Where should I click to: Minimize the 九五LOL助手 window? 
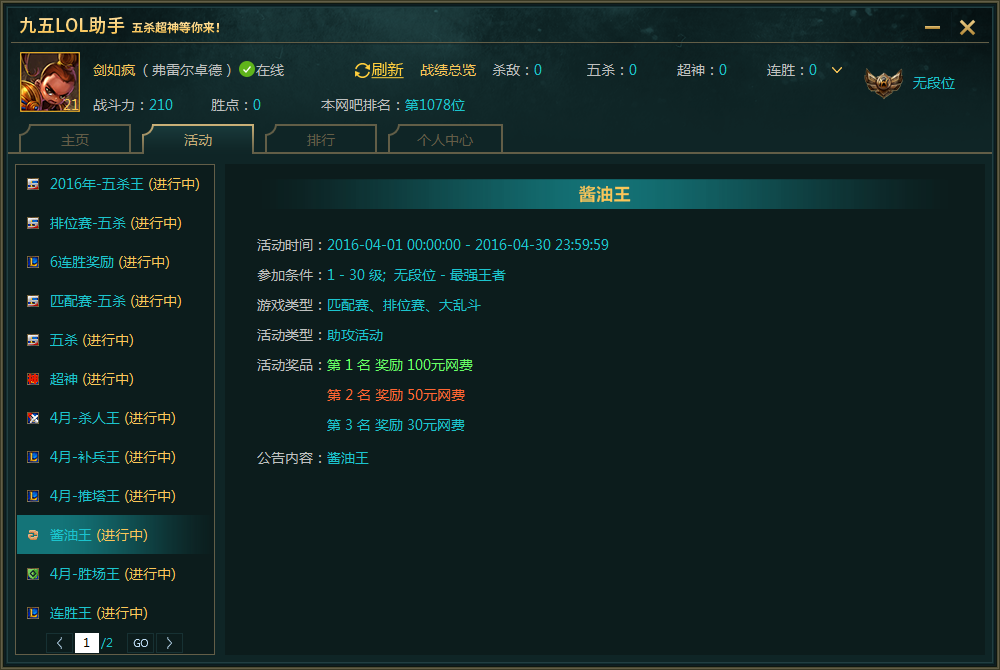click(x=932, y=27)
